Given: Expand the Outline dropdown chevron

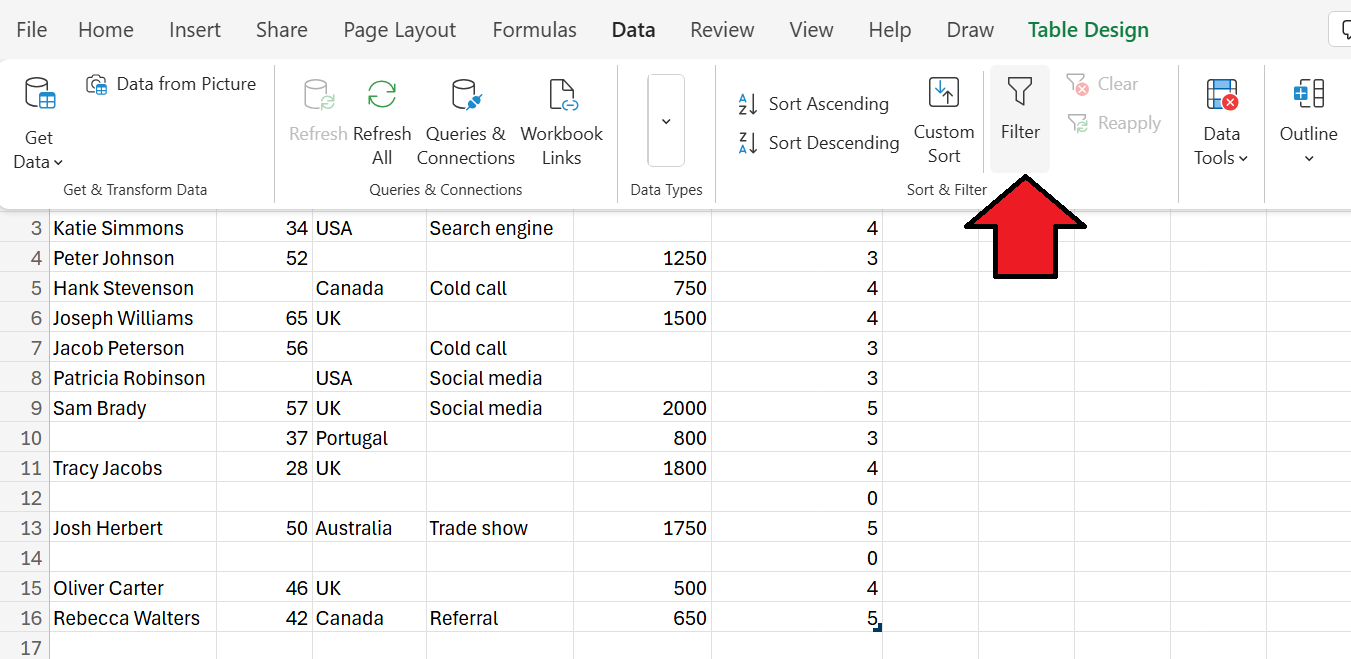Looking at the screenshot, I should coord(1308,158).
